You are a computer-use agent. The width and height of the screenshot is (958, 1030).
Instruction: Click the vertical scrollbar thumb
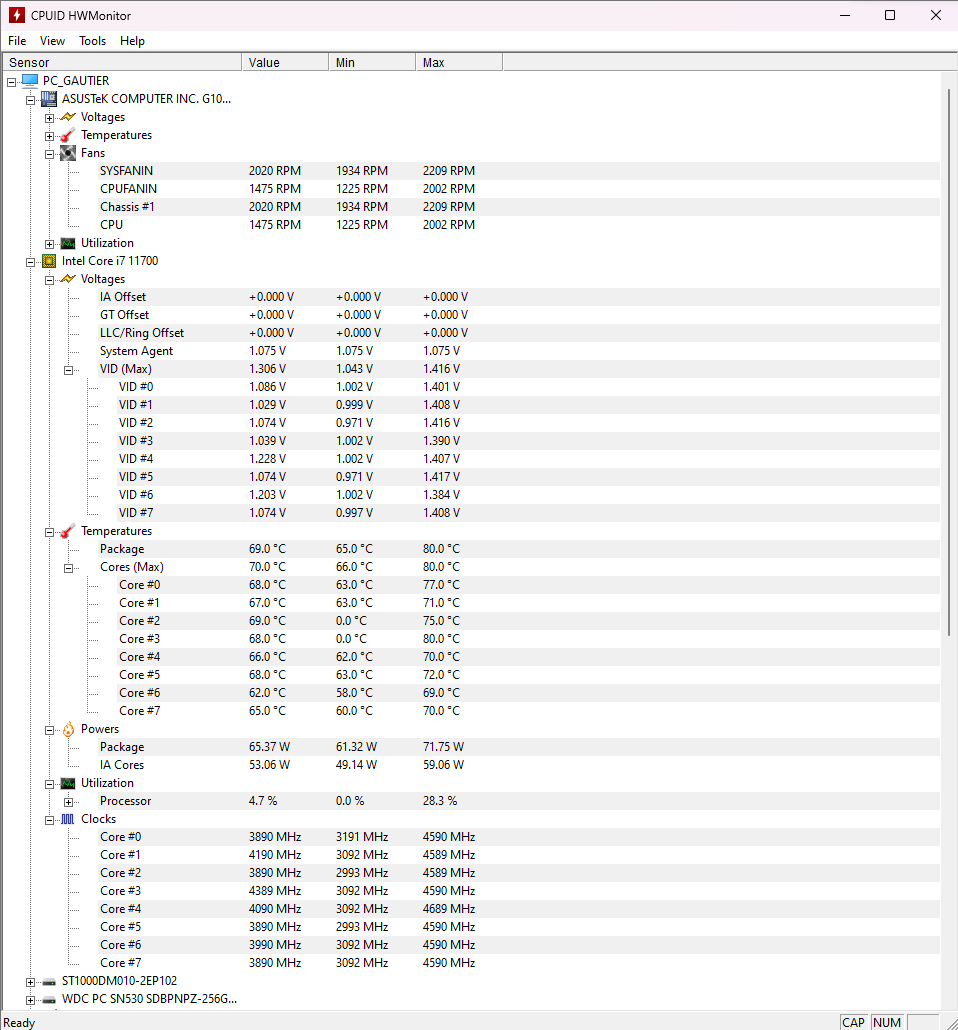[x=949, y=362]
